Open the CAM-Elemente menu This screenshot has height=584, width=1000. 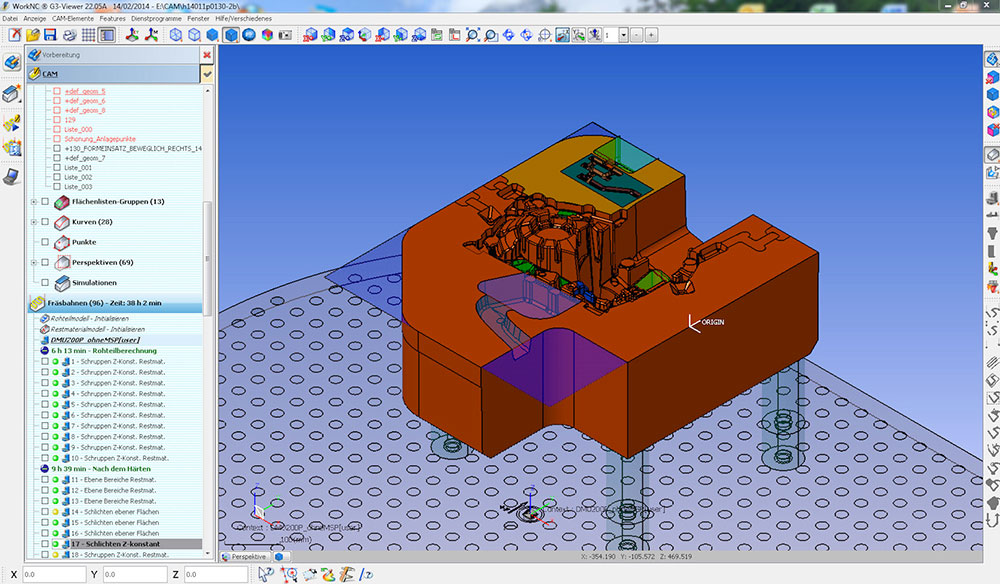(x=73, y=18)
